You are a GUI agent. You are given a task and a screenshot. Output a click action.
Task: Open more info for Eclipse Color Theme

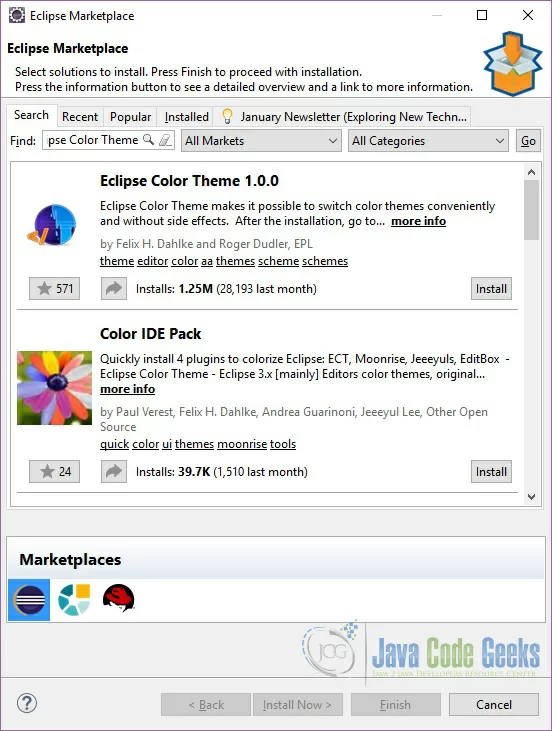(x=419, y=221)
